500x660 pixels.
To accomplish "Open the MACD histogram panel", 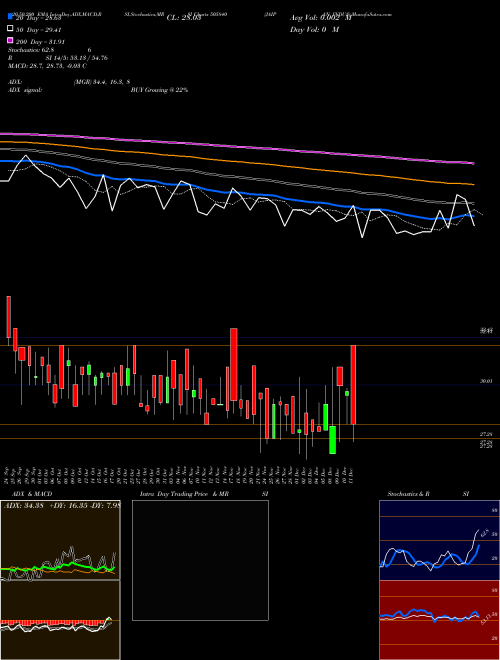I will 60,620.
